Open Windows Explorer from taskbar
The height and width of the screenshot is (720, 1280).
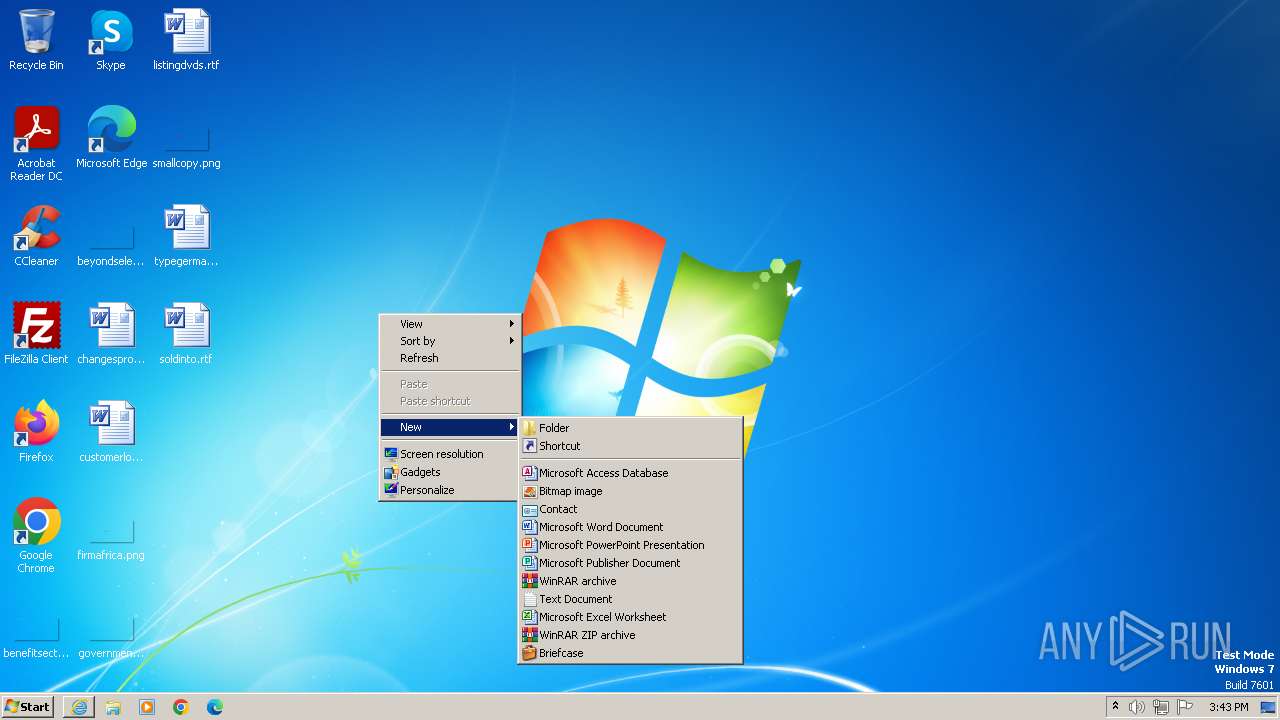pyautogui.click(x=113, y=707)
